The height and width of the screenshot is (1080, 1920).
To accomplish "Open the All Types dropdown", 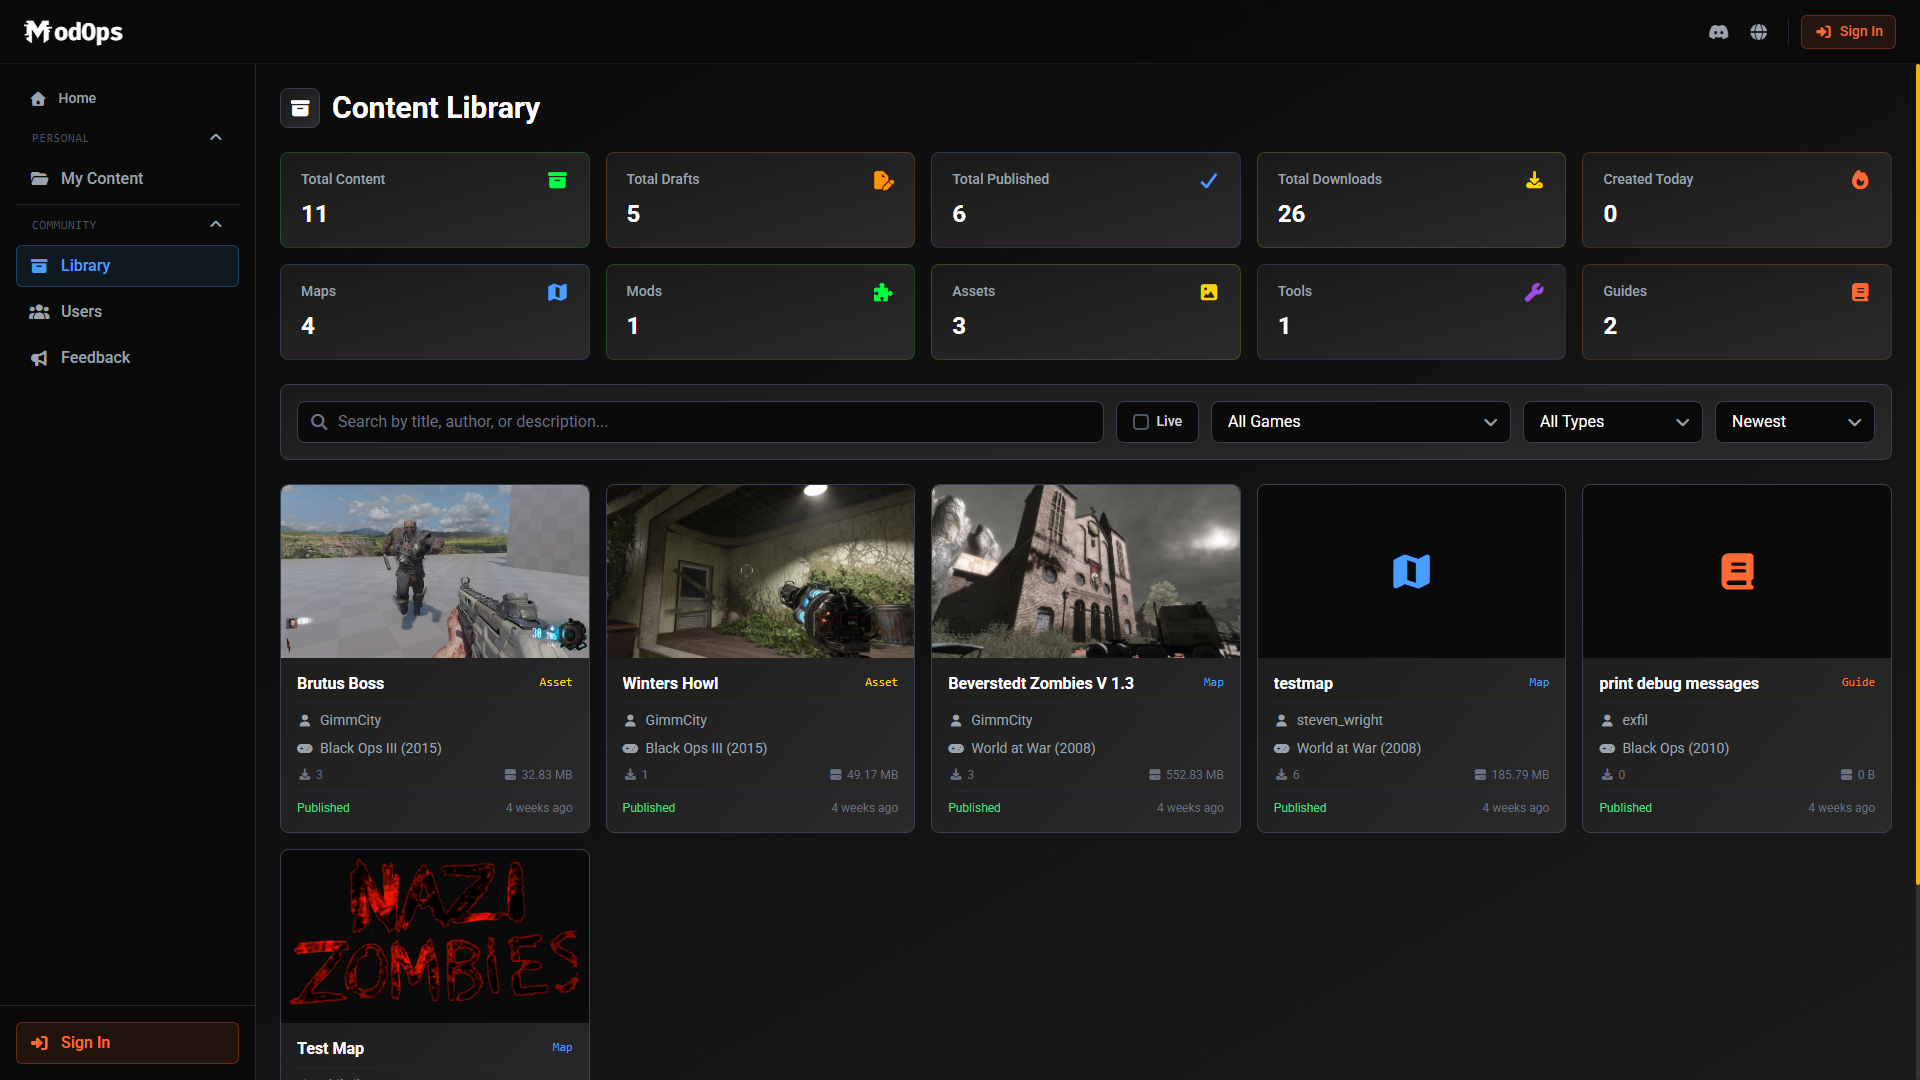I will 1612,421.
